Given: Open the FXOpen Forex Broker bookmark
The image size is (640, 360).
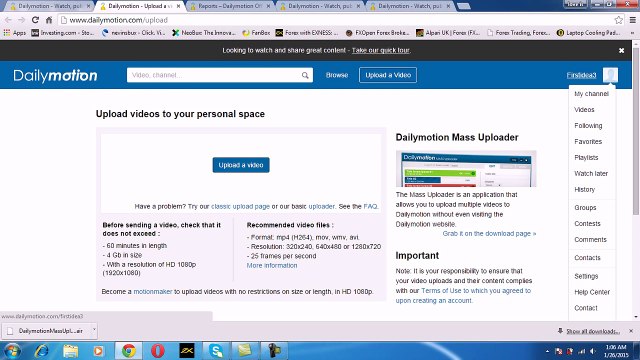Looking at the screenshot, I should [378, 33].
